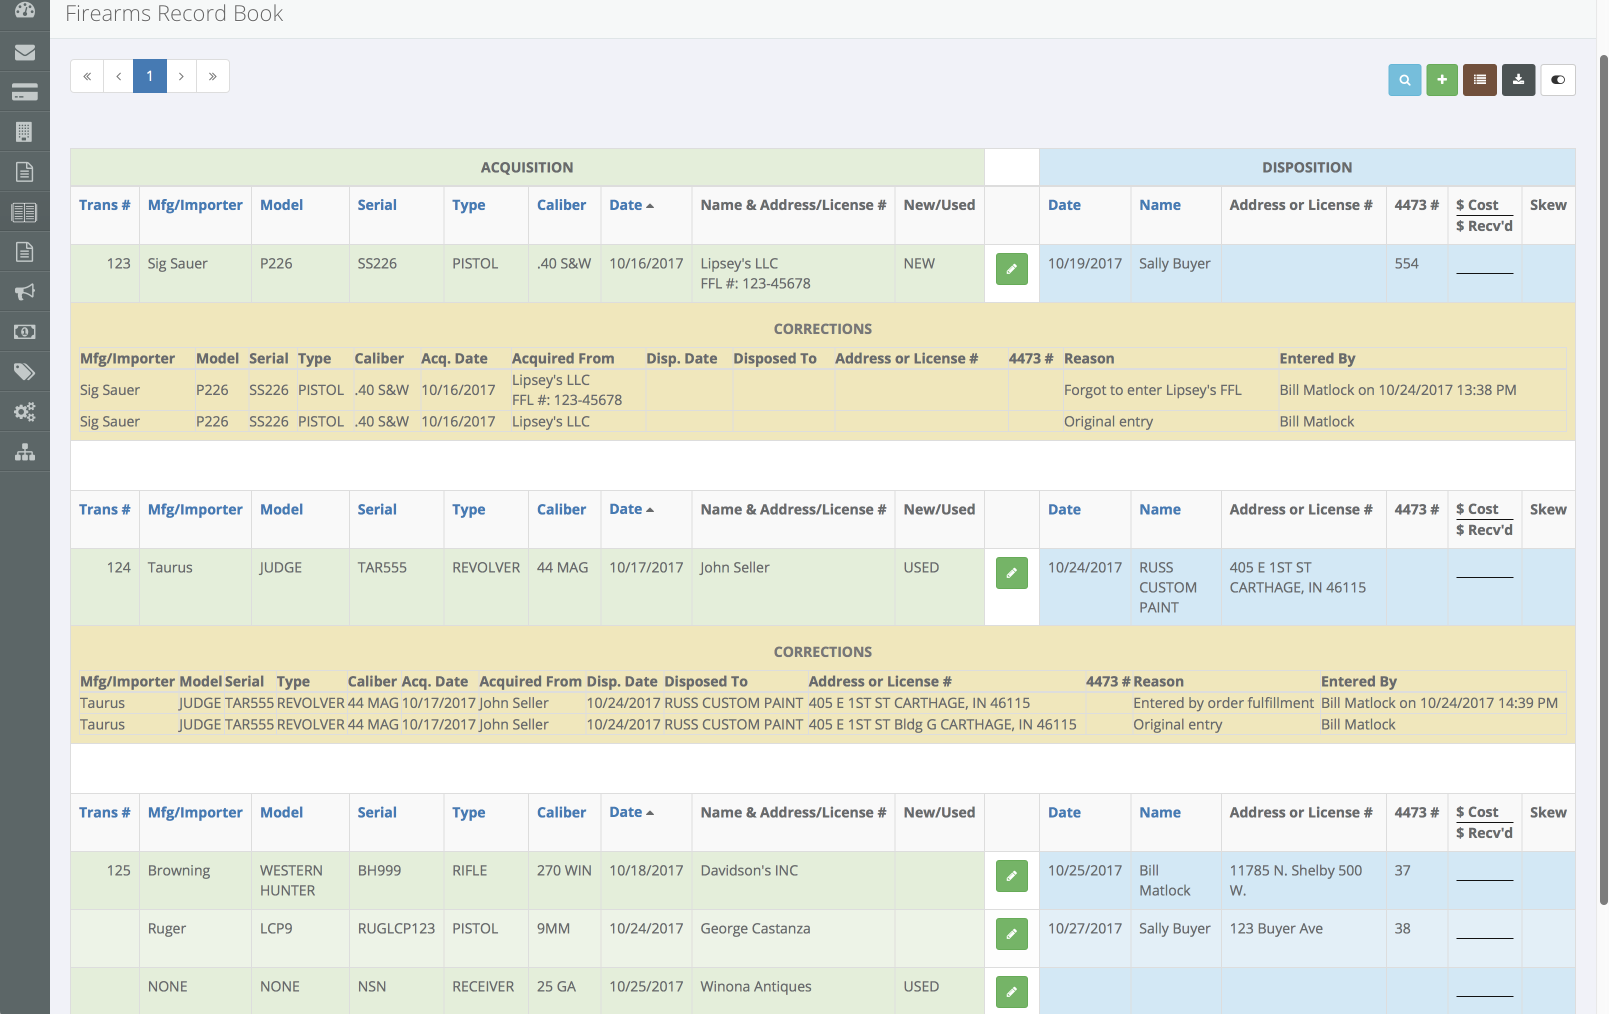Screen dimensions: 1609x1014
Task: Open the price tags icon in sidebar
Action: 25,372
